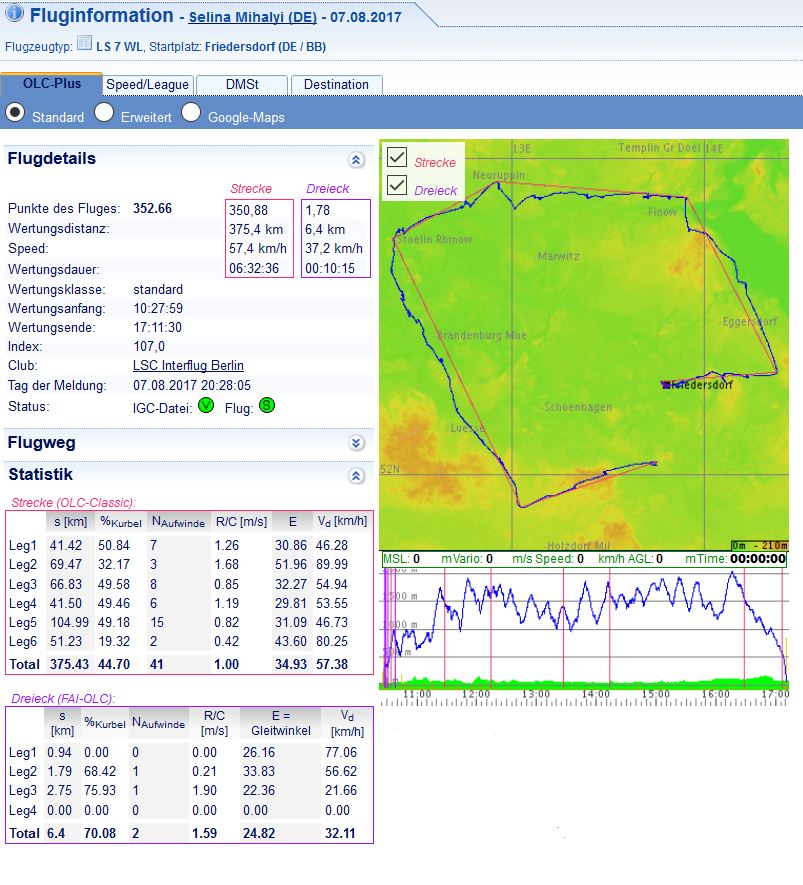The image size is (803, 885).
Task: Select the Standard radio button
Action: pyautogui.click(x=16, y=113)
